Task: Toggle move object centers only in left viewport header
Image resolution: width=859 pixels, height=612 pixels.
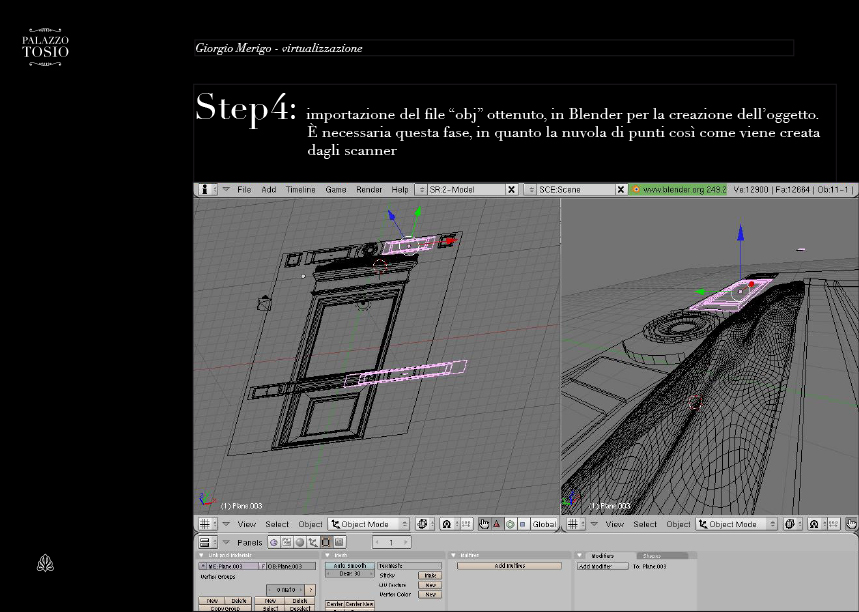Action: [x=466, y=524]
